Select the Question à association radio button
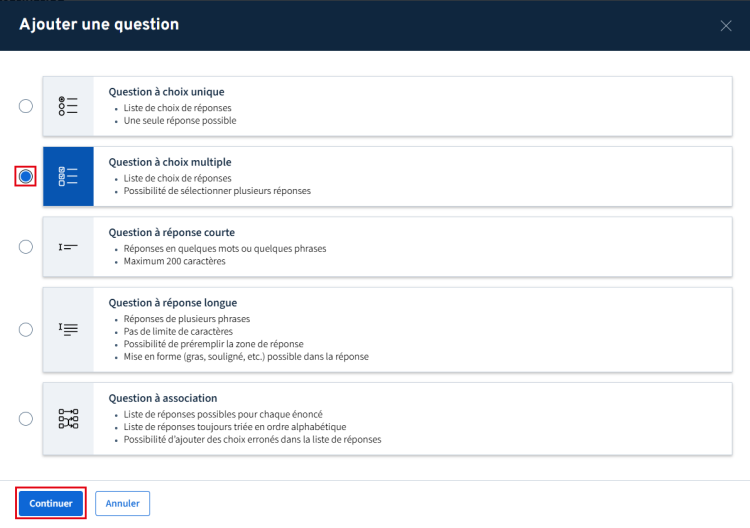 pyautogui.click(x=26, y=418)
